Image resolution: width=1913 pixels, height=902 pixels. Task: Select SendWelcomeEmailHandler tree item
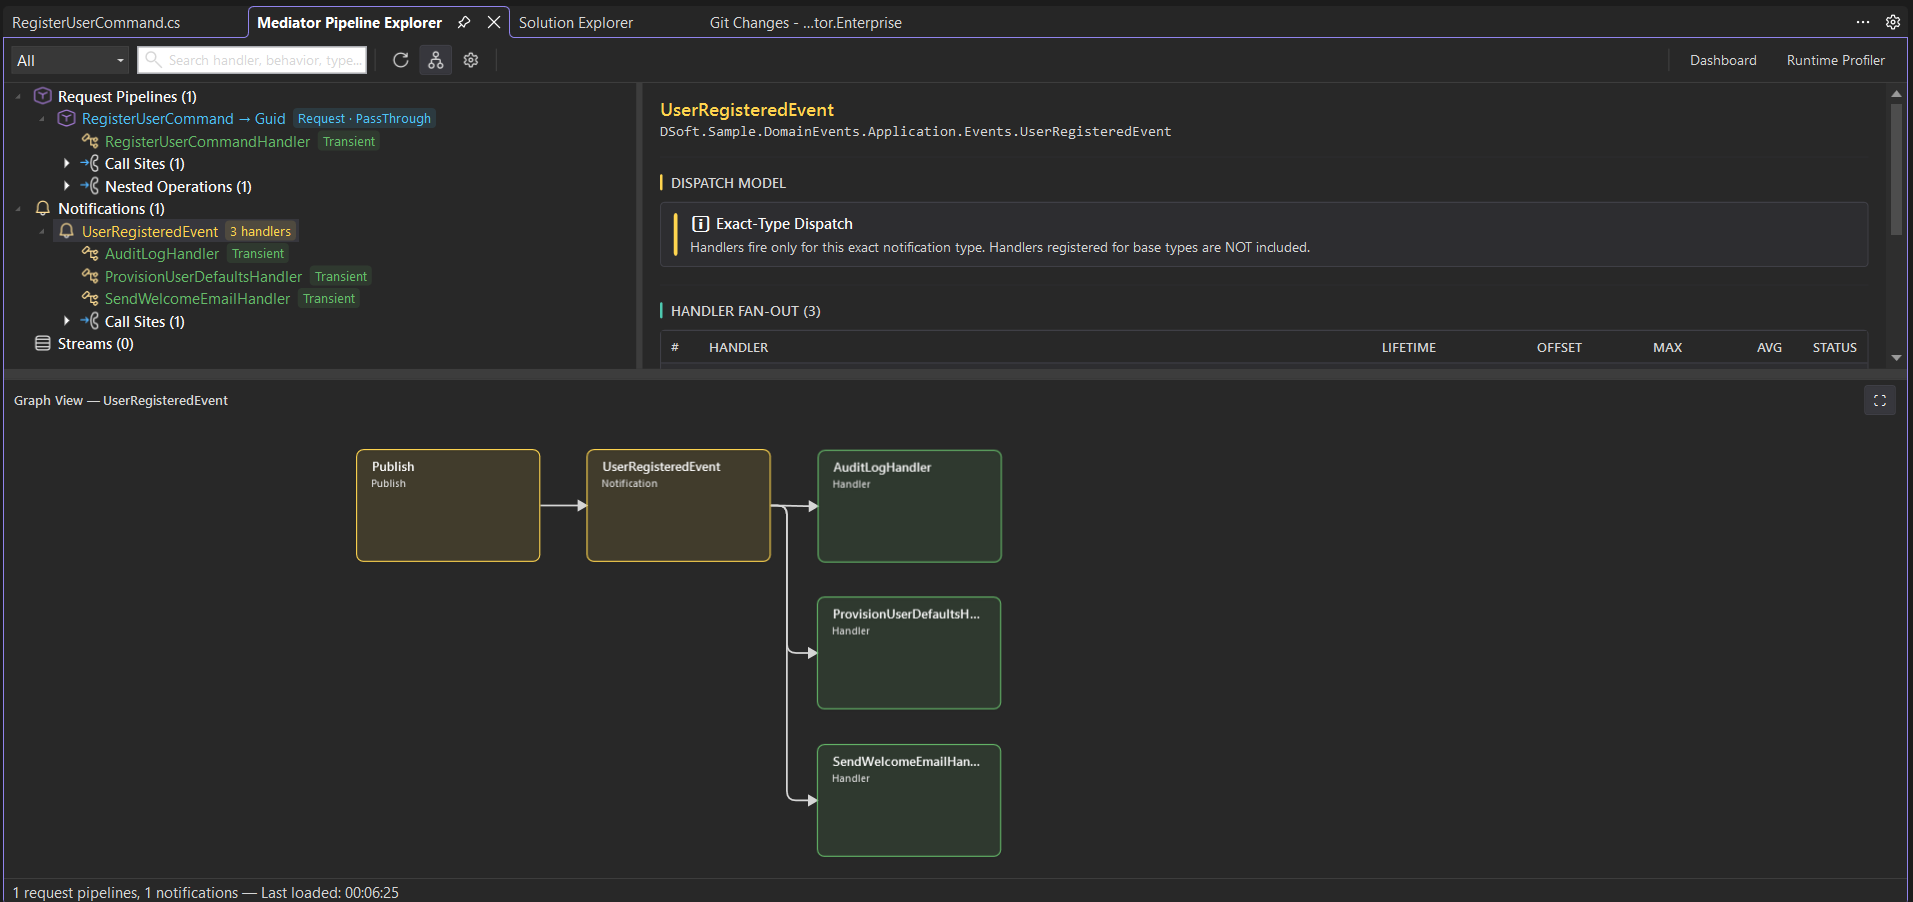click(x=197, y=299)
